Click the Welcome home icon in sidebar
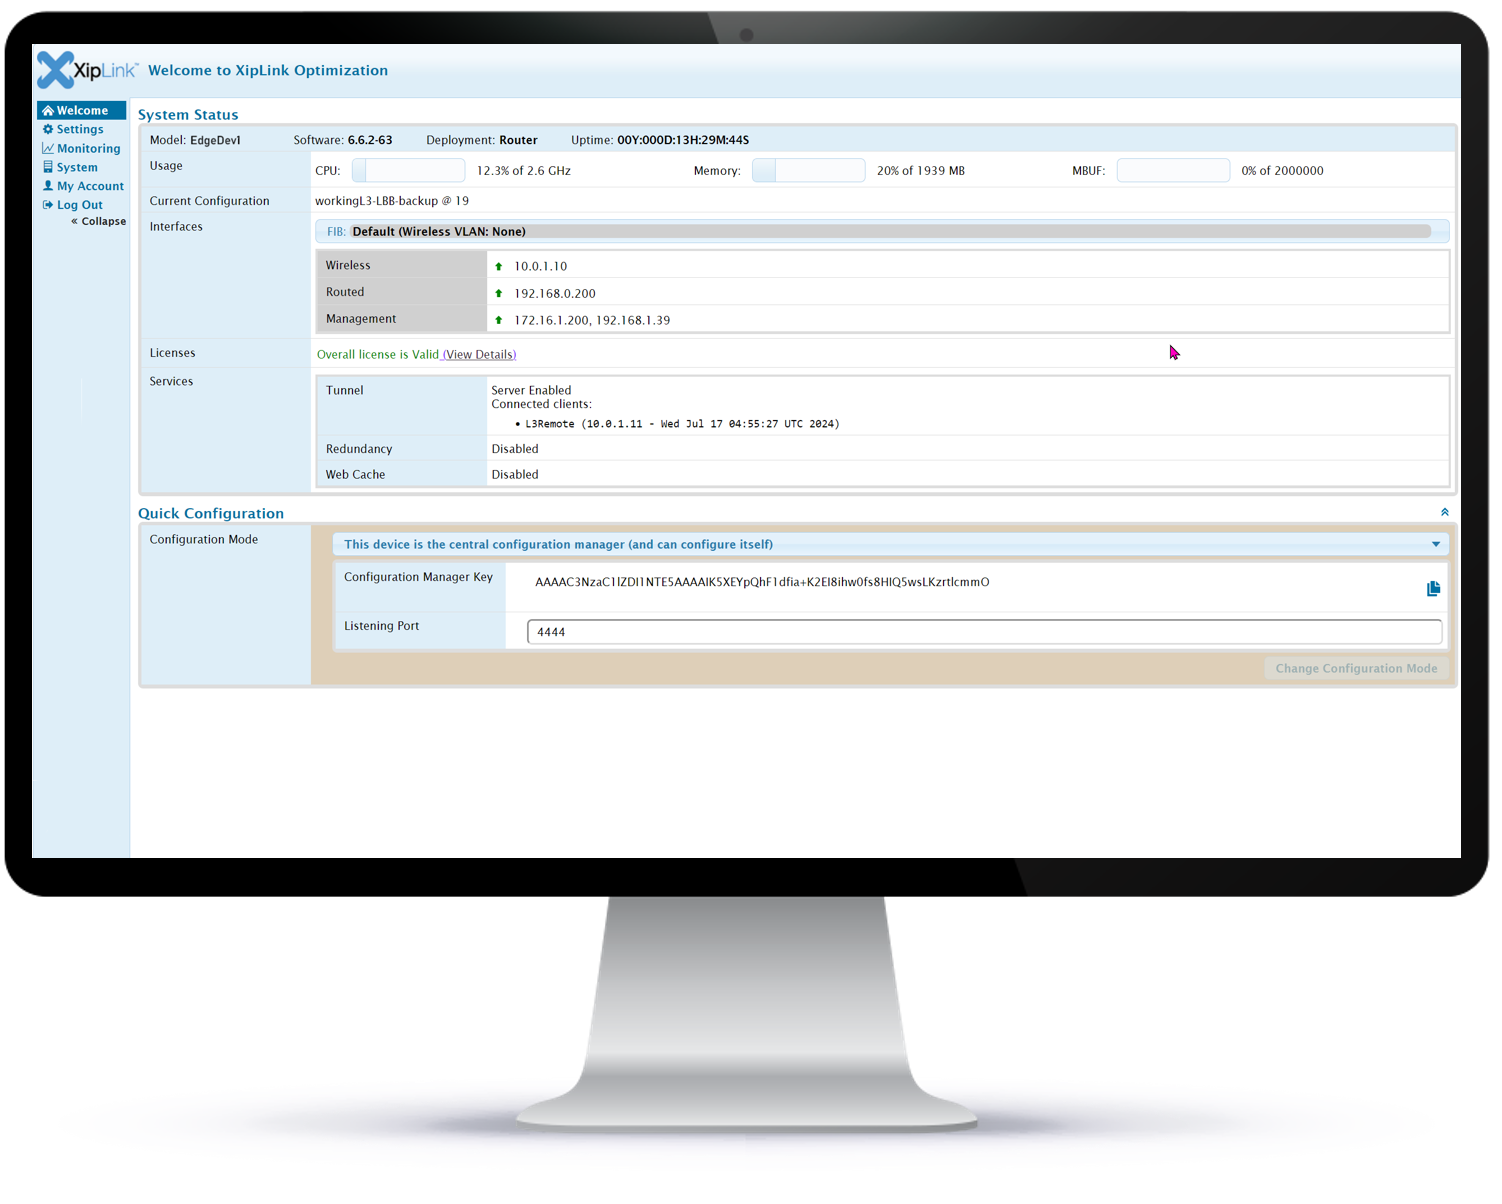 [x=47, y=111]
